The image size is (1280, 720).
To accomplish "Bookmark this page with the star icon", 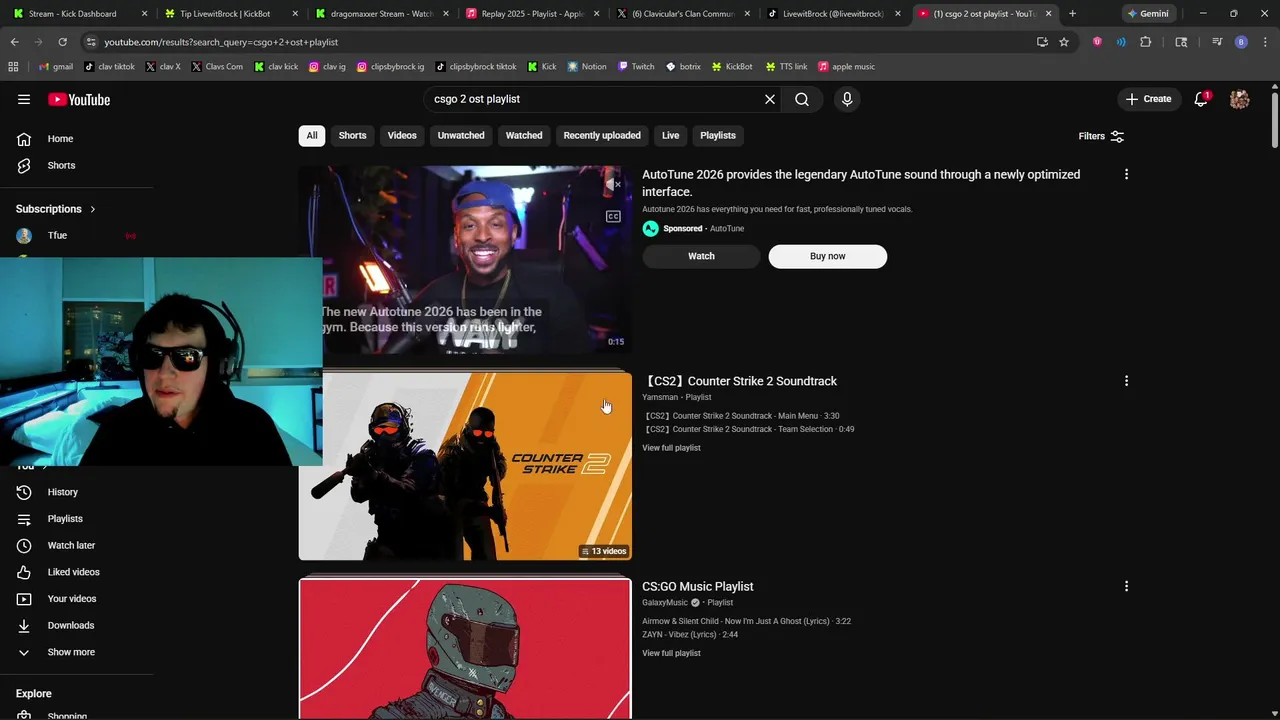I will [1064, 42].
